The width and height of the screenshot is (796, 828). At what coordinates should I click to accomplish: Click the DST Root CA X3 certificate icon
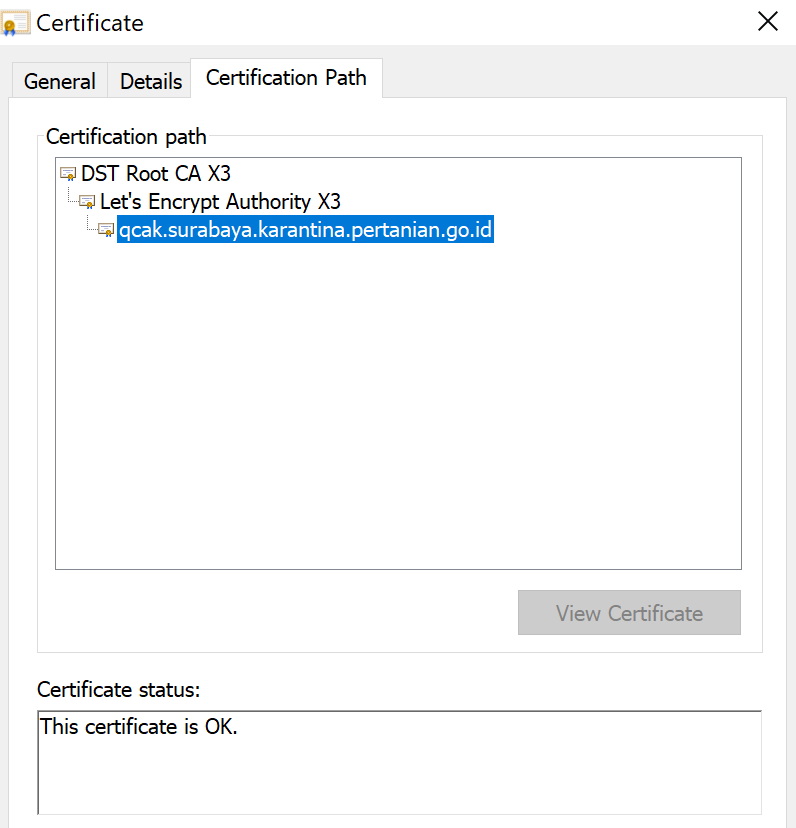[68, 174]
